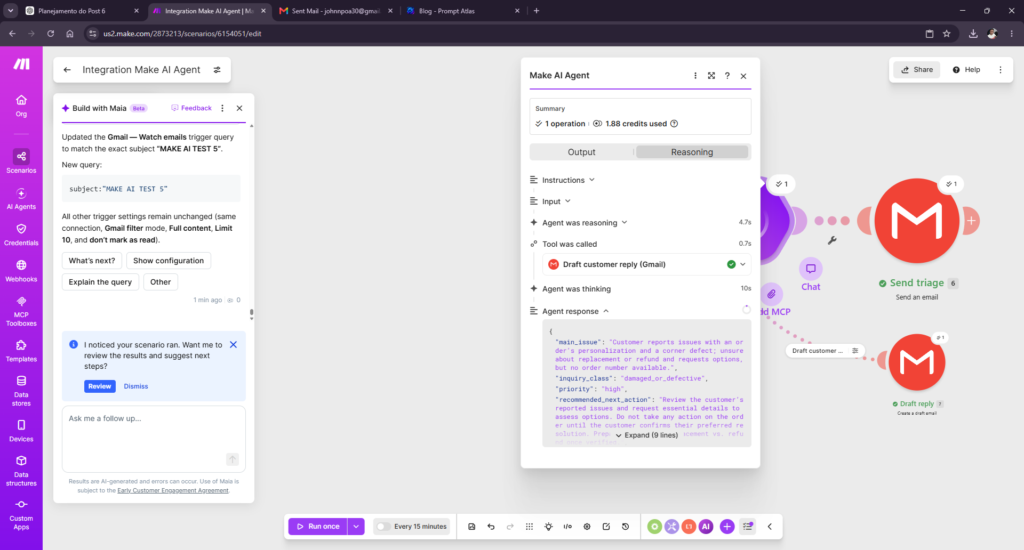
Task: Open Org from the Make sidebar
Action: [21, 105]
